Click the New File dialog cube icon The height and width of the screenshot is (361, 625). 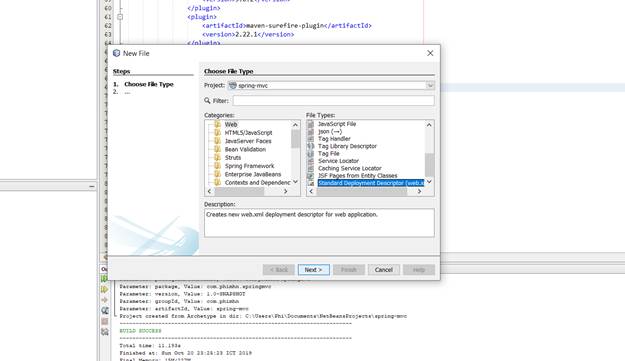pos(116,53)
